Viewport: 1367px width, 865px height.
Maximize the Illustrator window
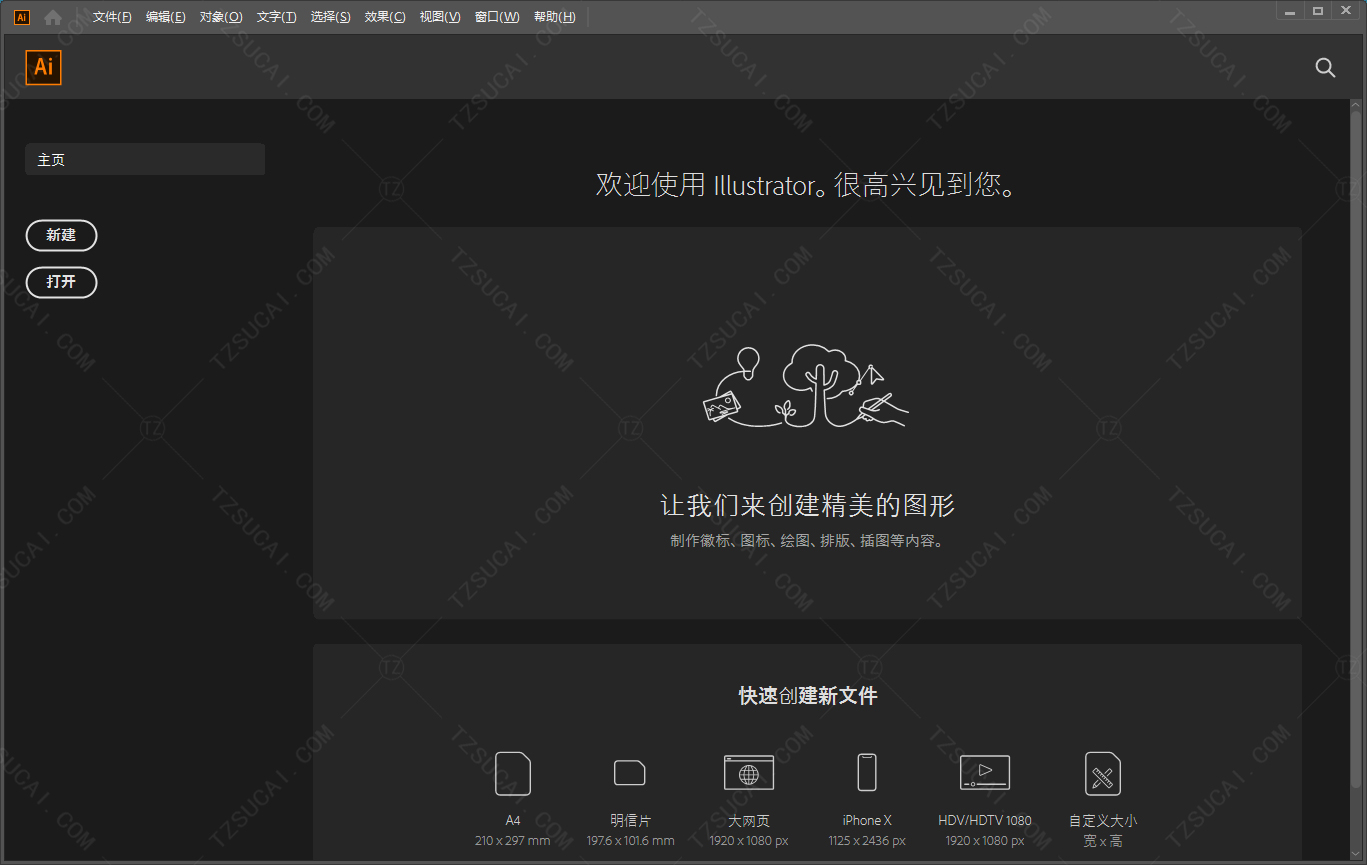coord(1318,11)
